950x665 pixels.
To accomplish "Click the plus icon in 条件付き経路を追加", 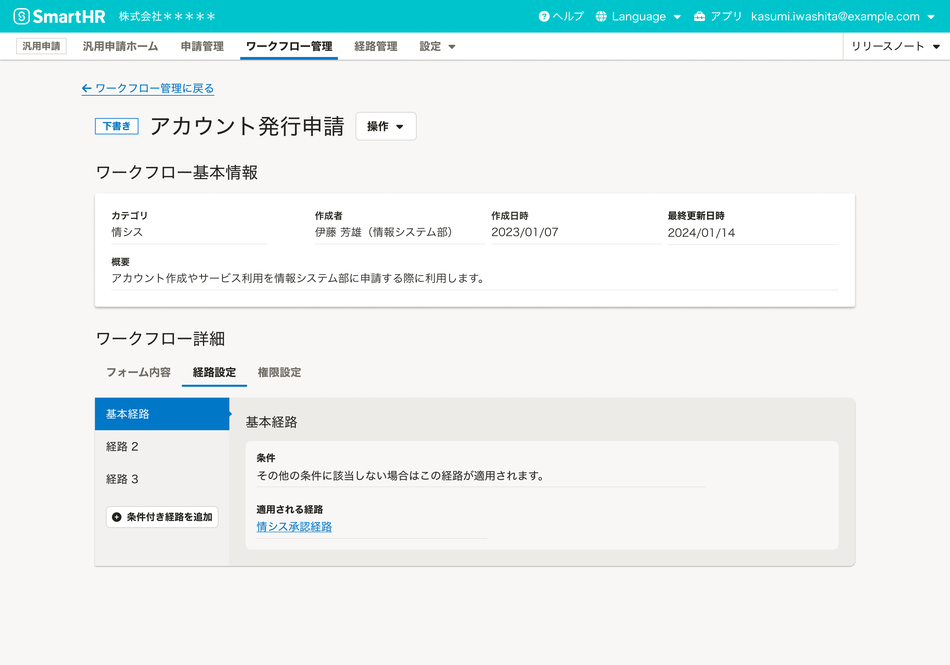I will (117, 517).
